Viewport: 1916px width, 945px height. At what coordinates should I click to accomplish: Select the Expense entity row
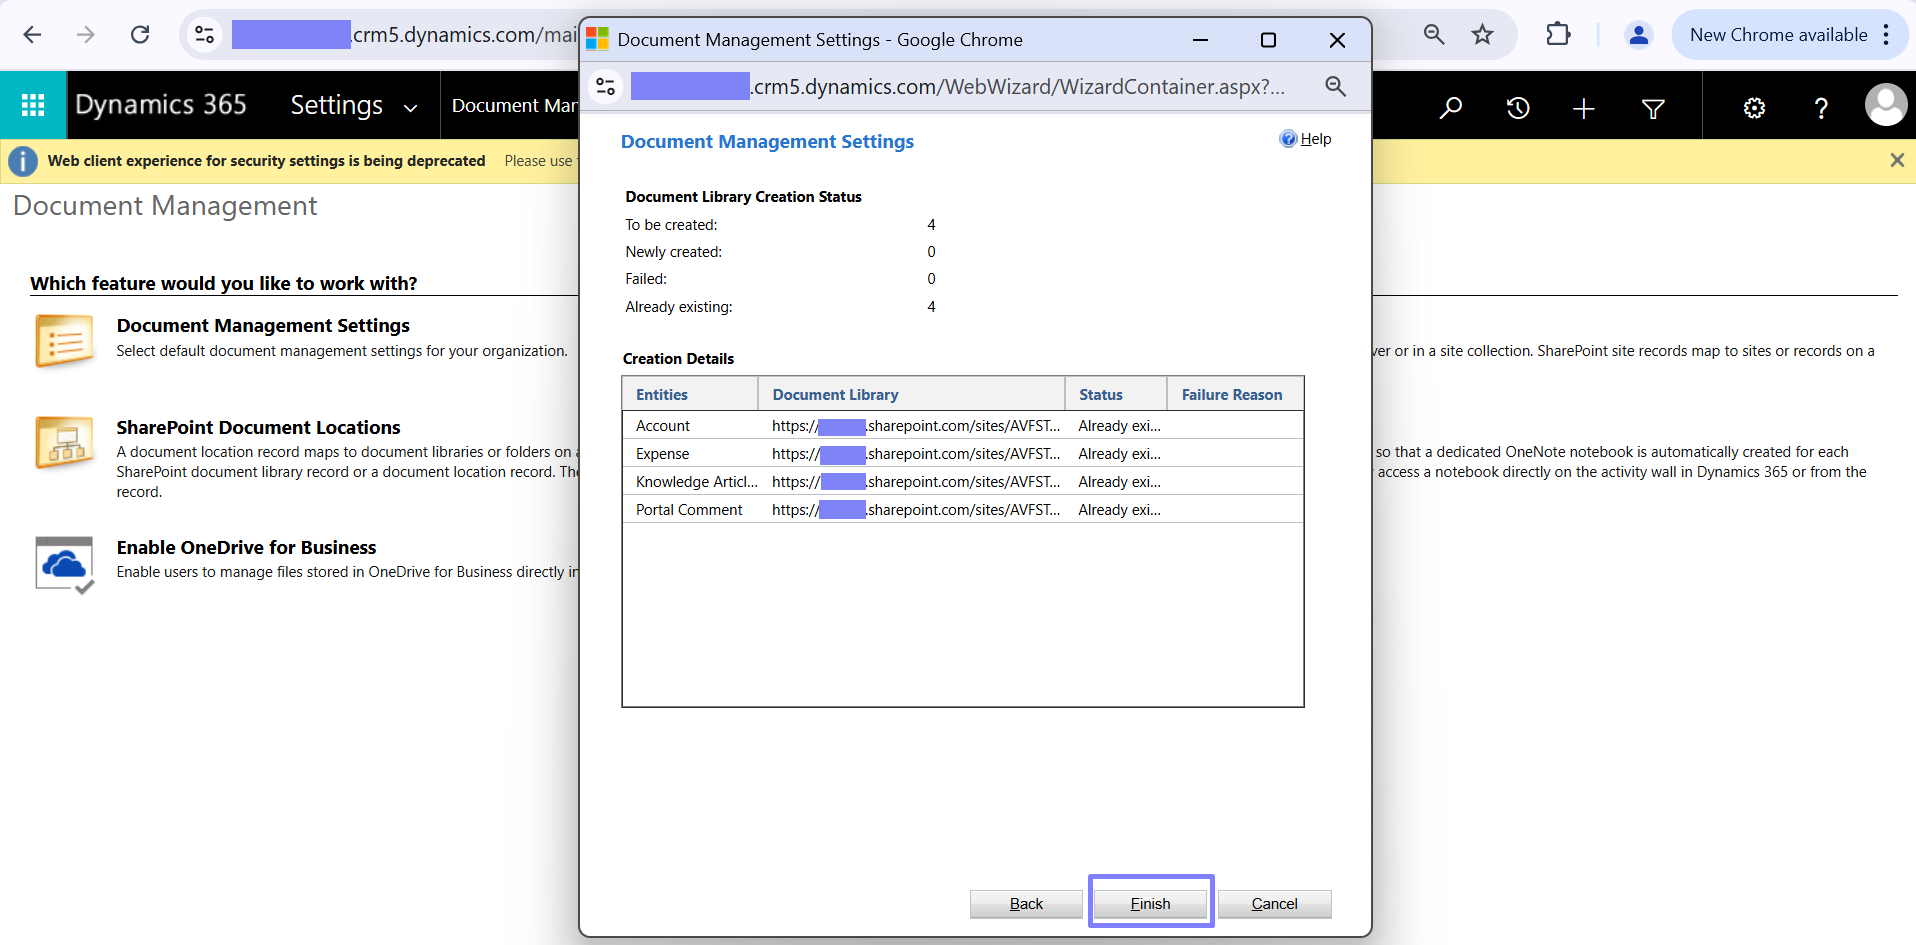[963, 454]
